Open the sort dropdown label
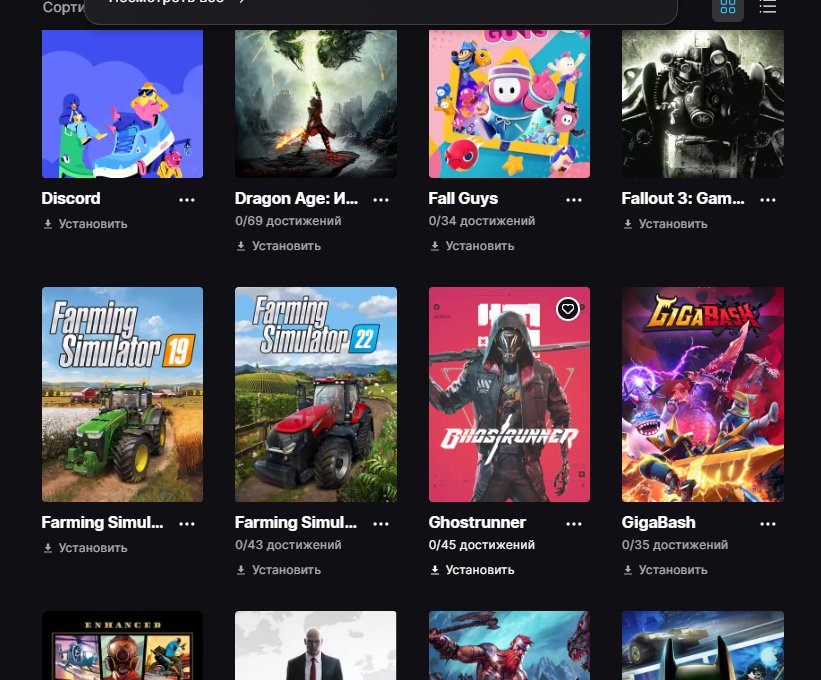This screenshot has width=821, height=680. point(63,7)
